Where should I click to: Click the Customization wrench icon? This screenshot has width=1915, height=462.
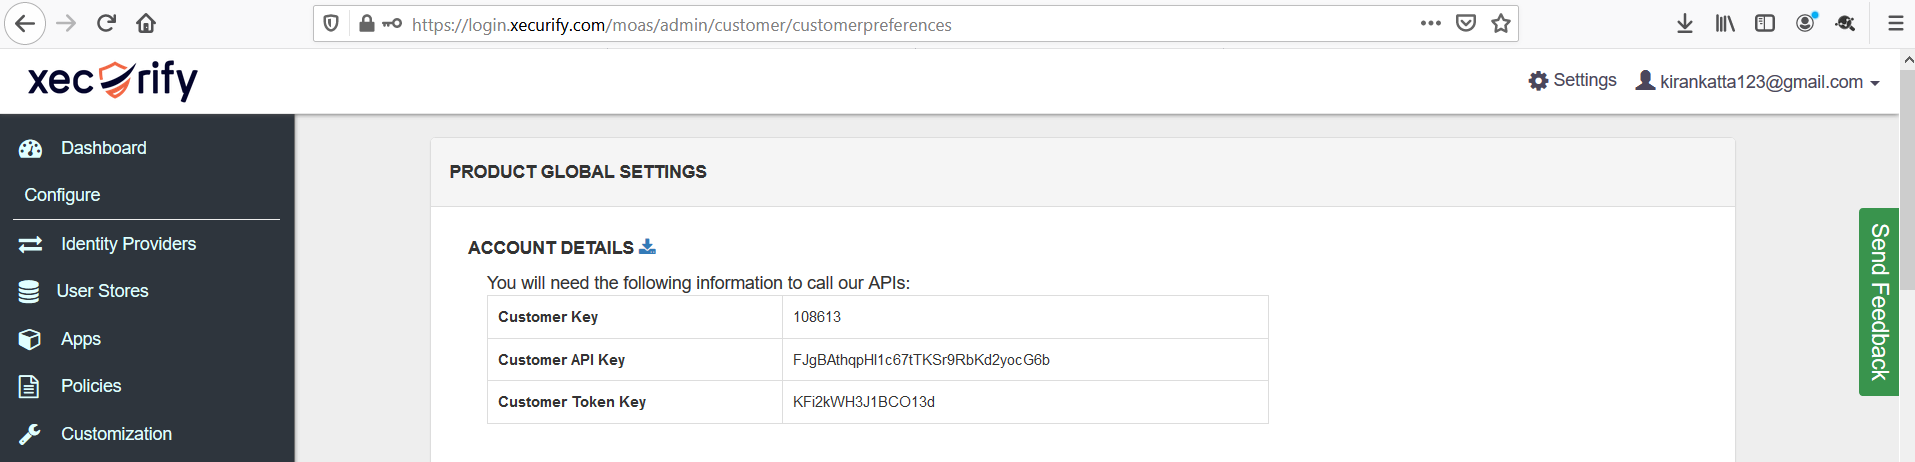(x=30, y=434)
